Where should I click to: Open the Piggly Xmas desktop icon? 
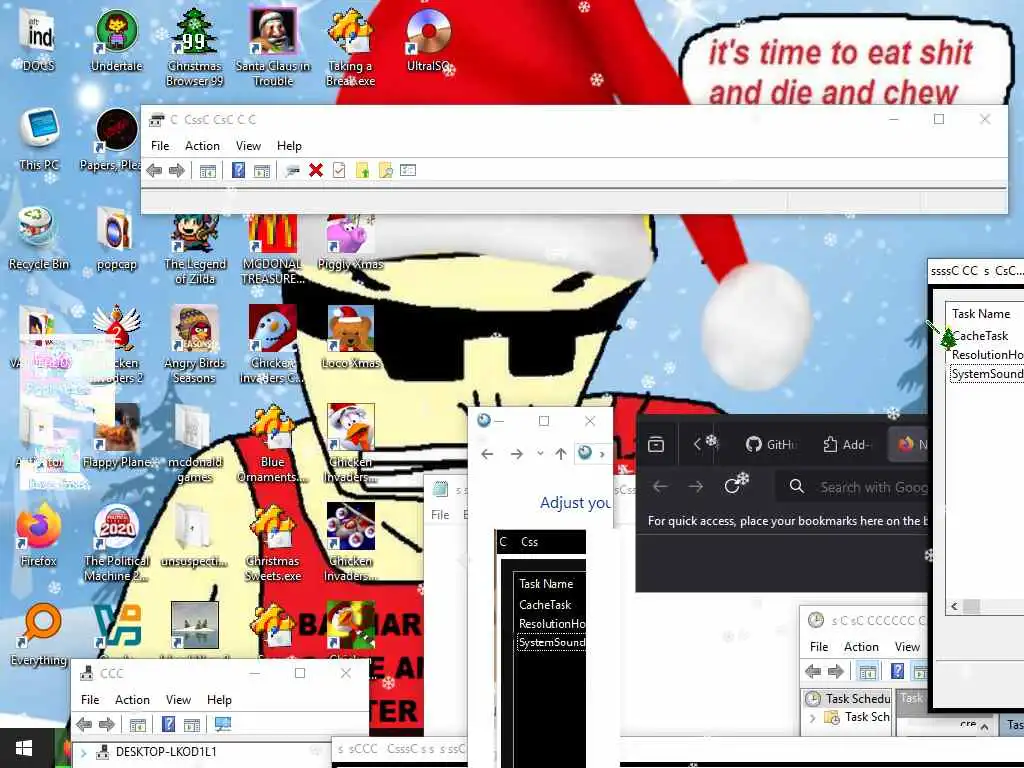(351, 243)
